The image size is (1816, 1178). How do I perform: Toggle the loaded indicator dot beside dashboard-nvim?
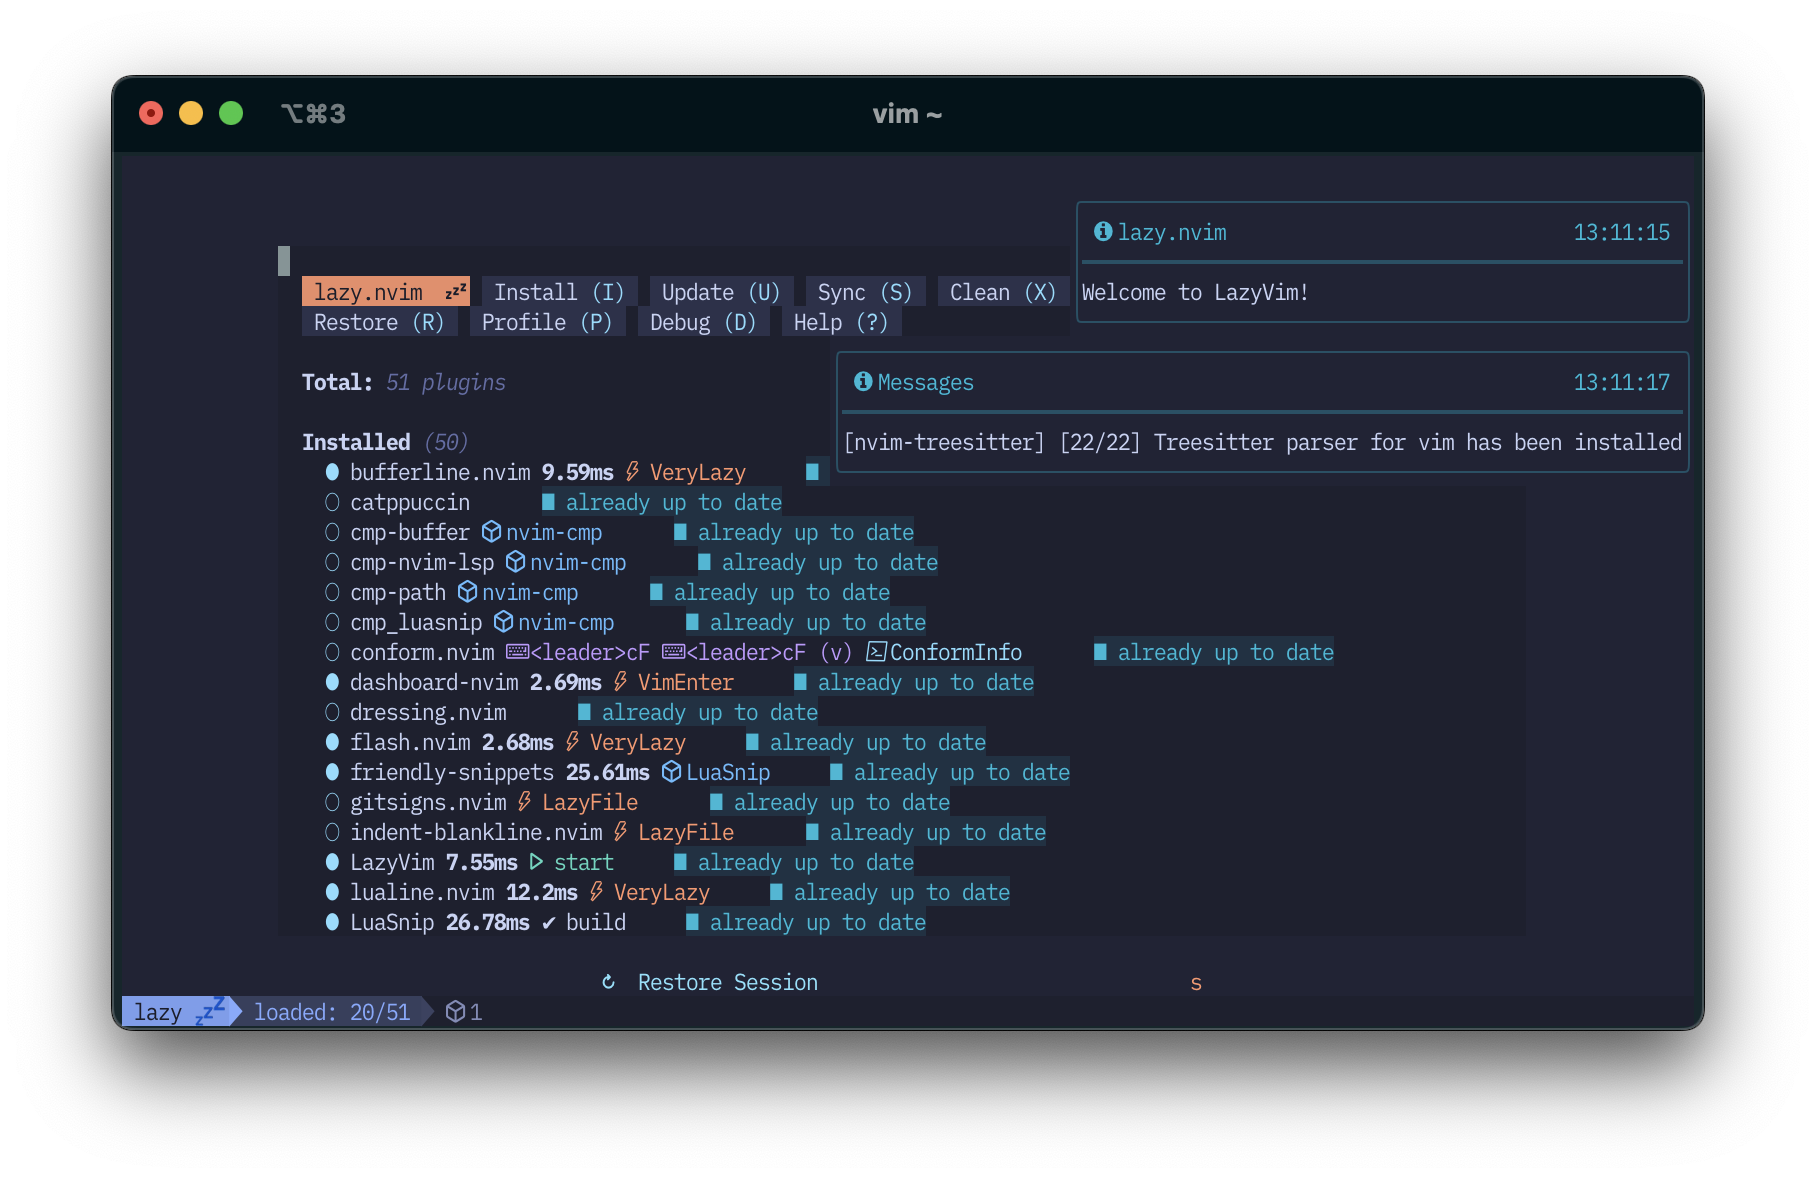331,681
